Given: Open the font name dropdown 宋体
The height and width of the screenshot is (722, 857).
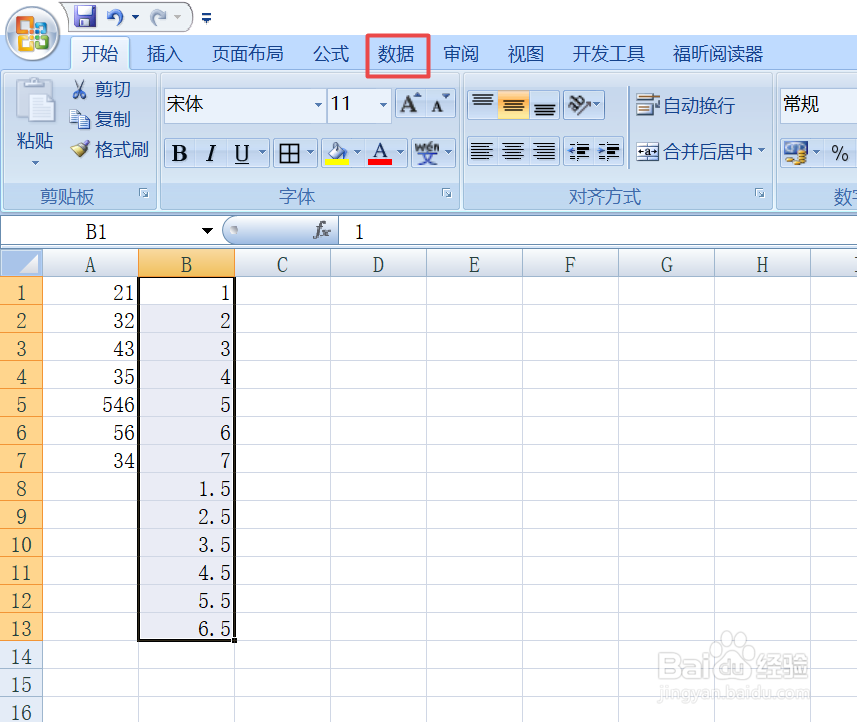Looking at the screenshot, I should pos(319,104).
